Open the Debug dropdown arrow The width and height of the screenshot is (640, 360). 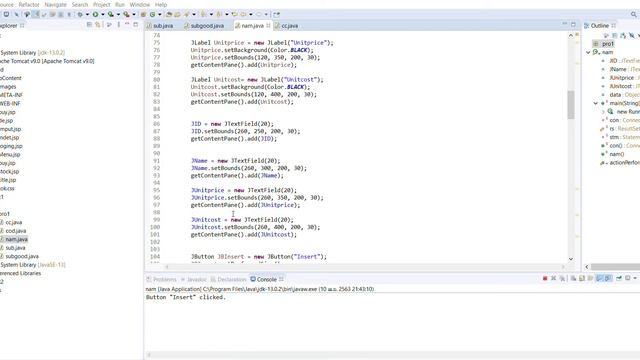pyautogui.click(x=87, y=15)
